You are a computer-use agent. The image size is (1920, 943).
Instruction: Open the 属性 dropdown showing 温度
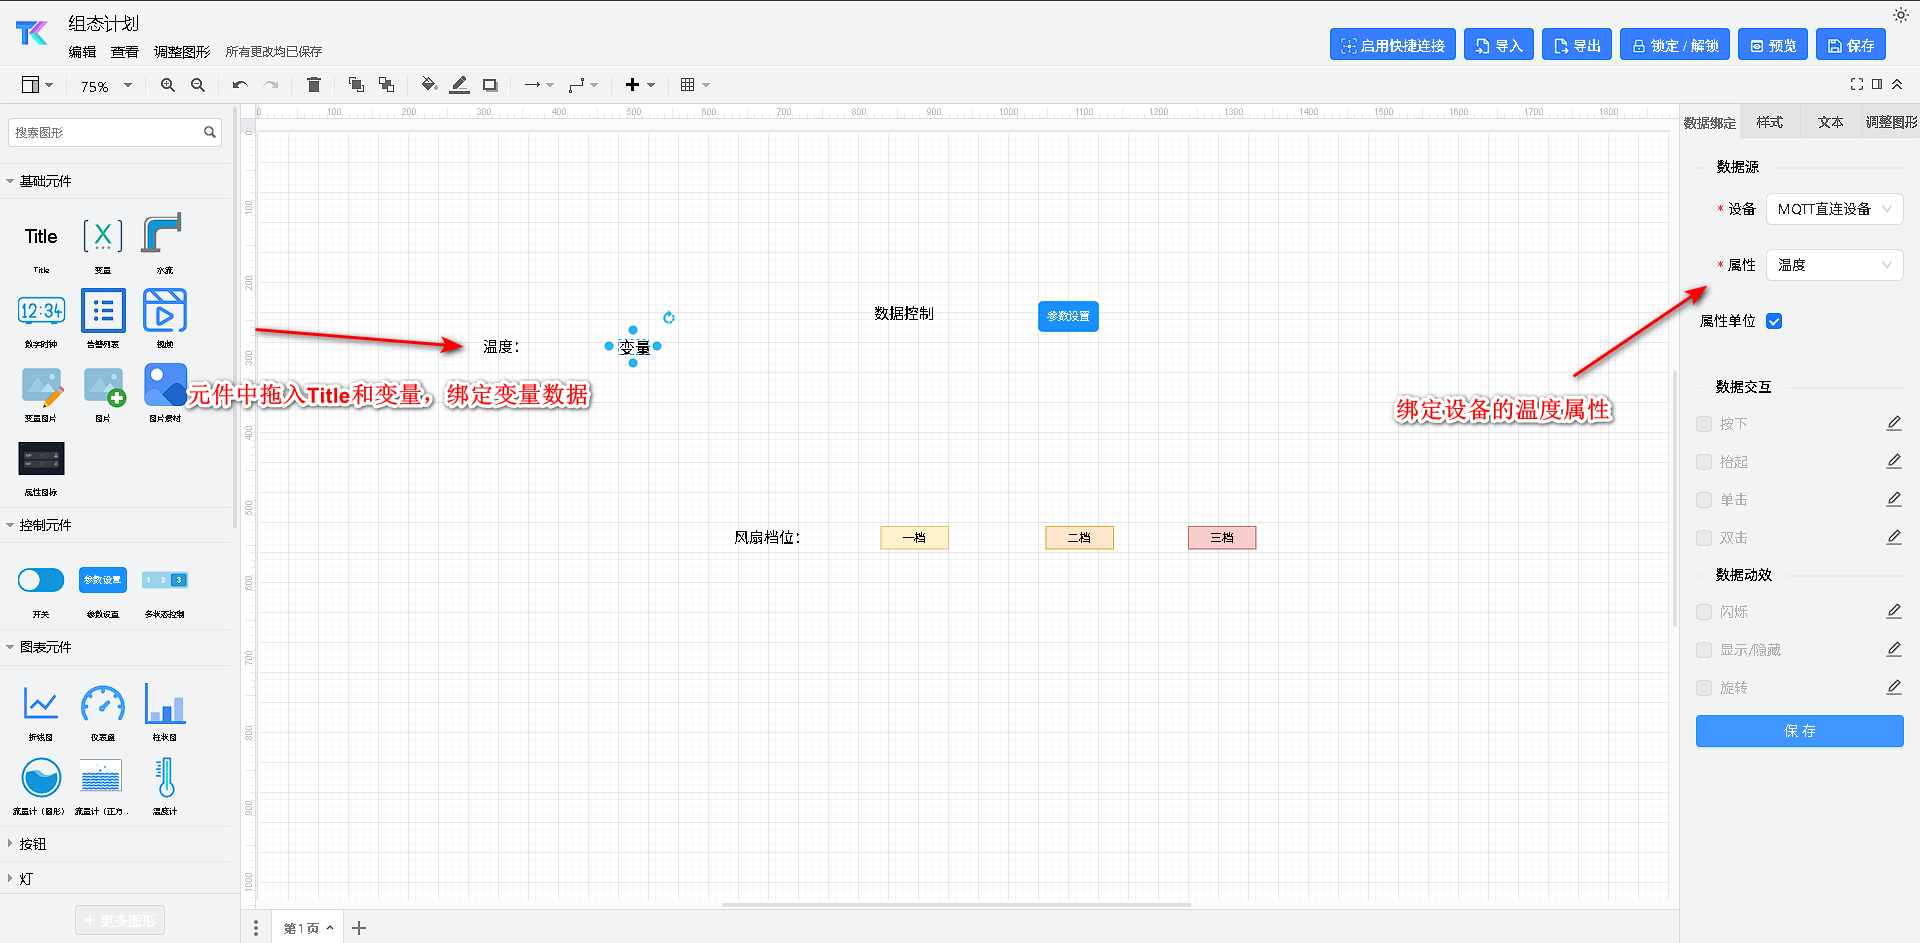tap(1834, 265)
